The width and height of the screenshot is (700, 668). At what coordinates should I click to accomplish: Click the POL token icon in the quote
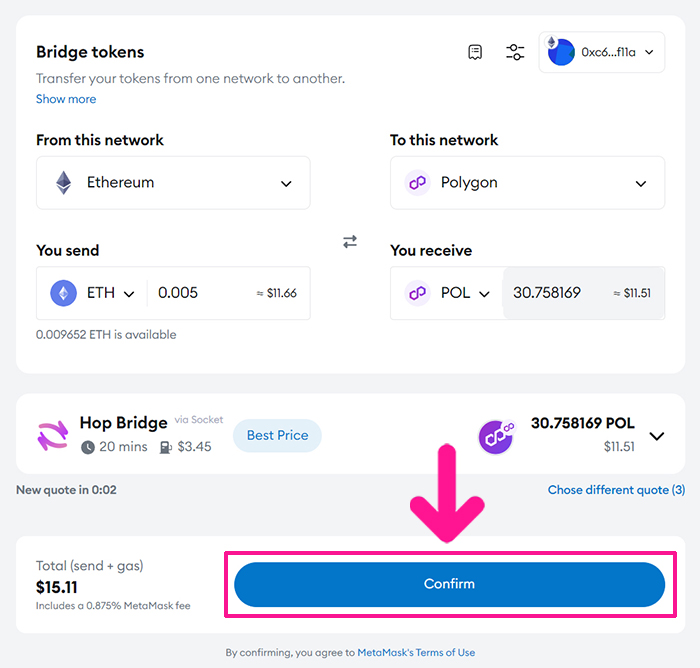tap(496, 437)
